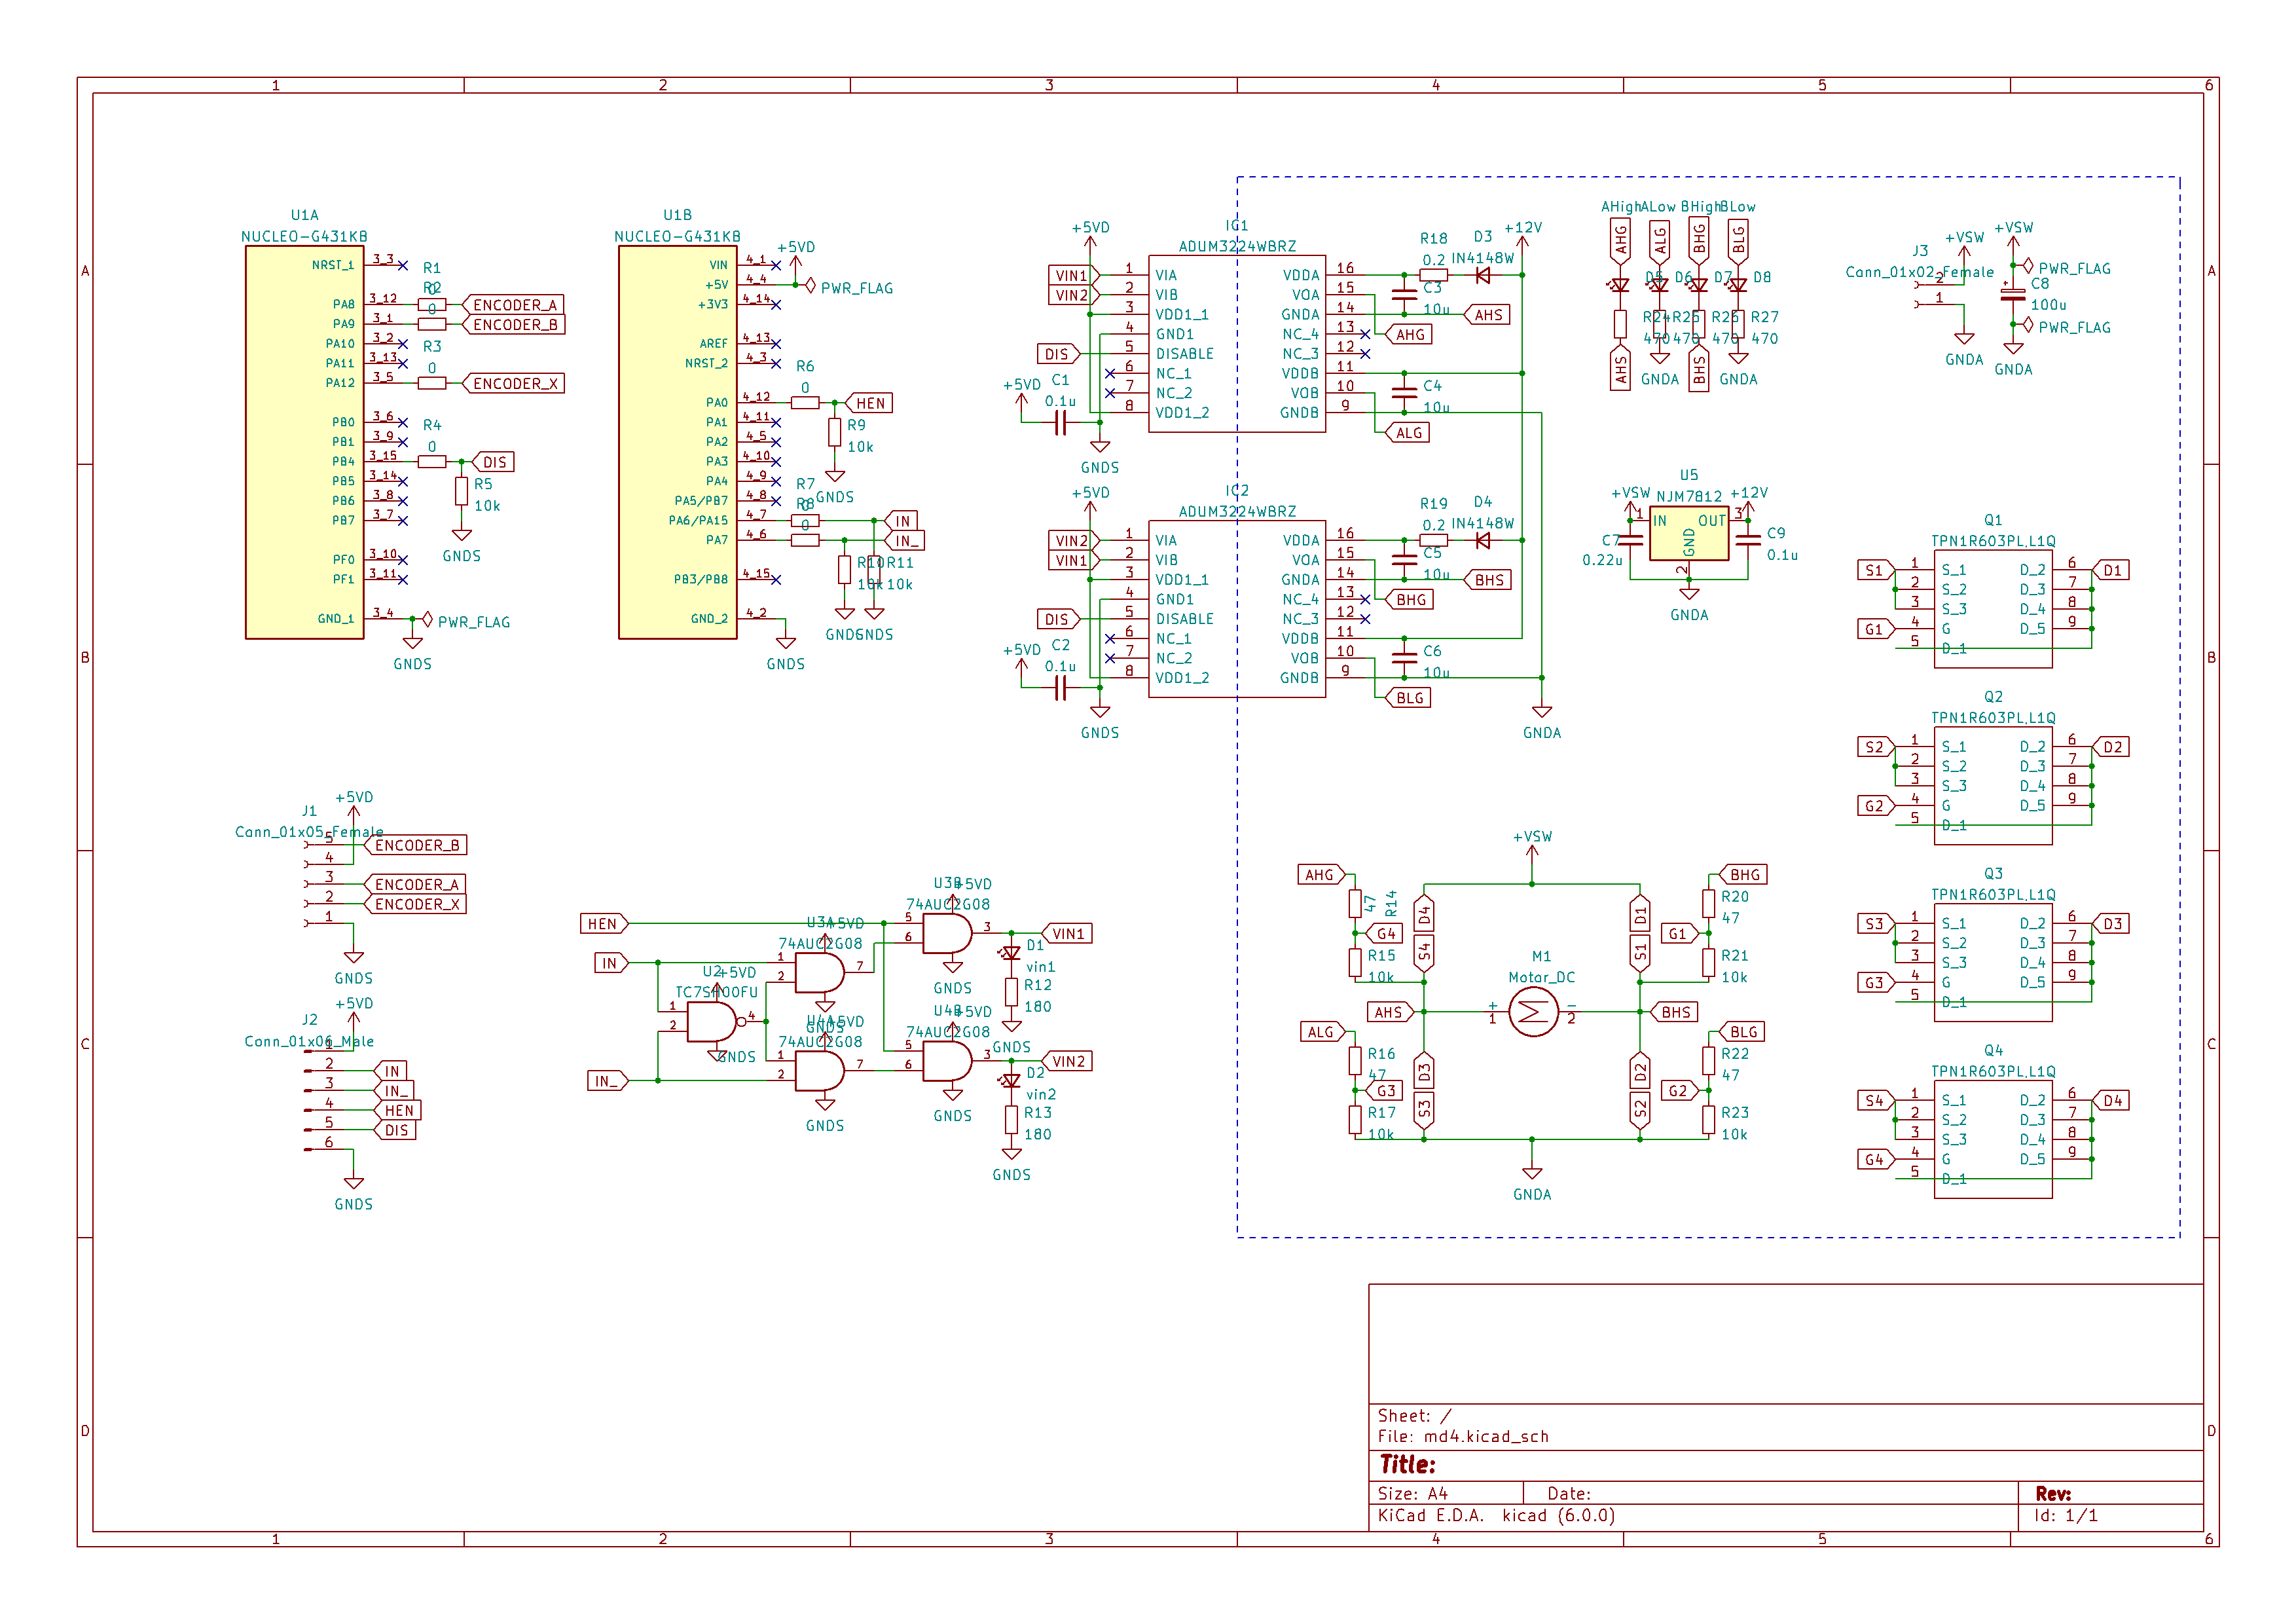Select the VIN1 output label after U3B
Image resolution: width=2296 pixels, height=1624 pixels.
click(1066, 934)
